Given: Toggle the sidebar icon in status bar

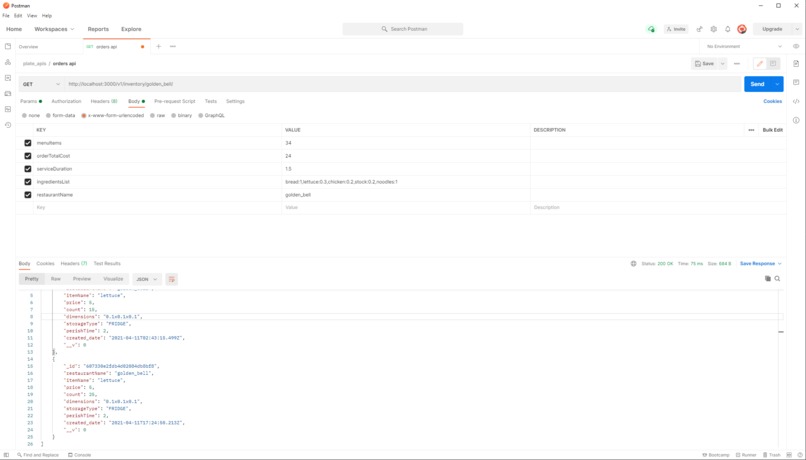Looking at the screenshot, I should click(x=6, y=455).
